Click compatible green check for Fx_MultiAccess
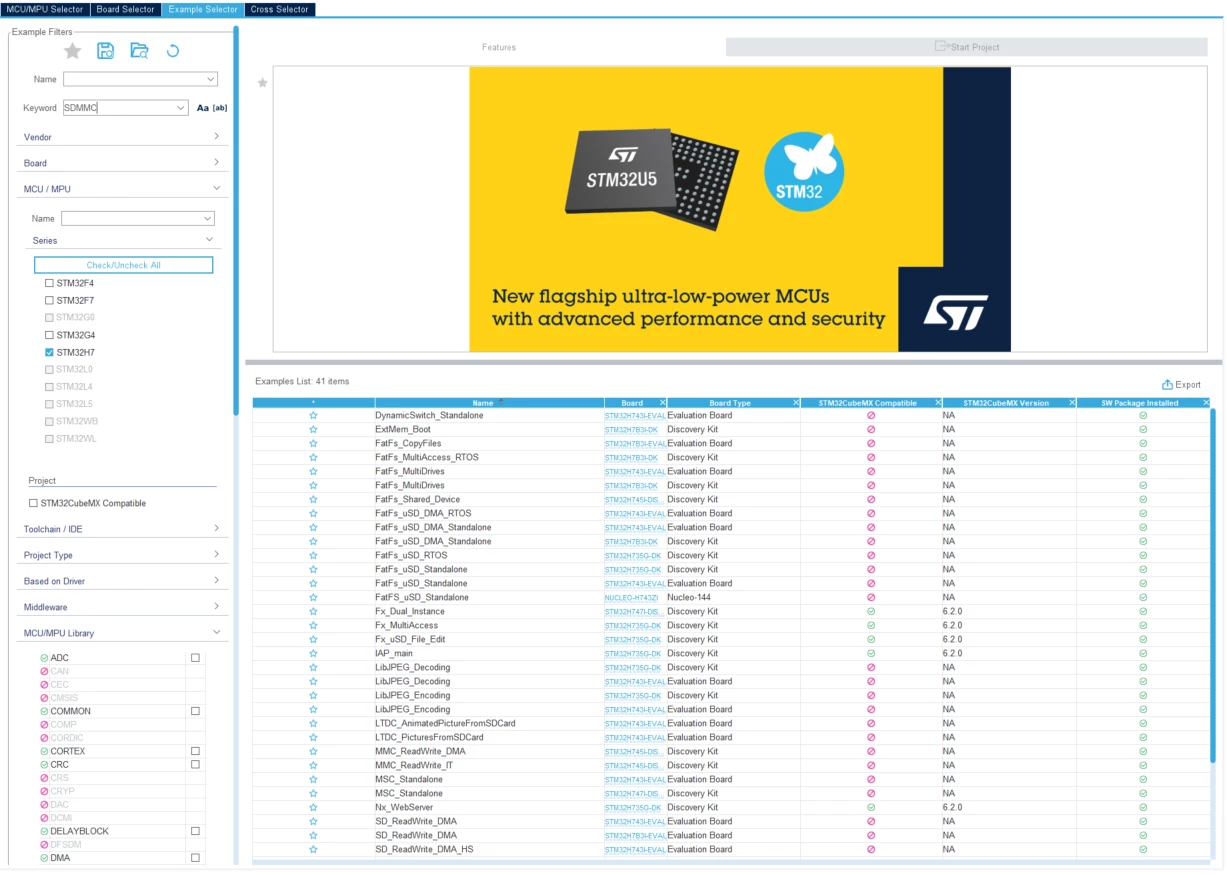This screenshot has width=1227, height=875. (x=871, y=625)
